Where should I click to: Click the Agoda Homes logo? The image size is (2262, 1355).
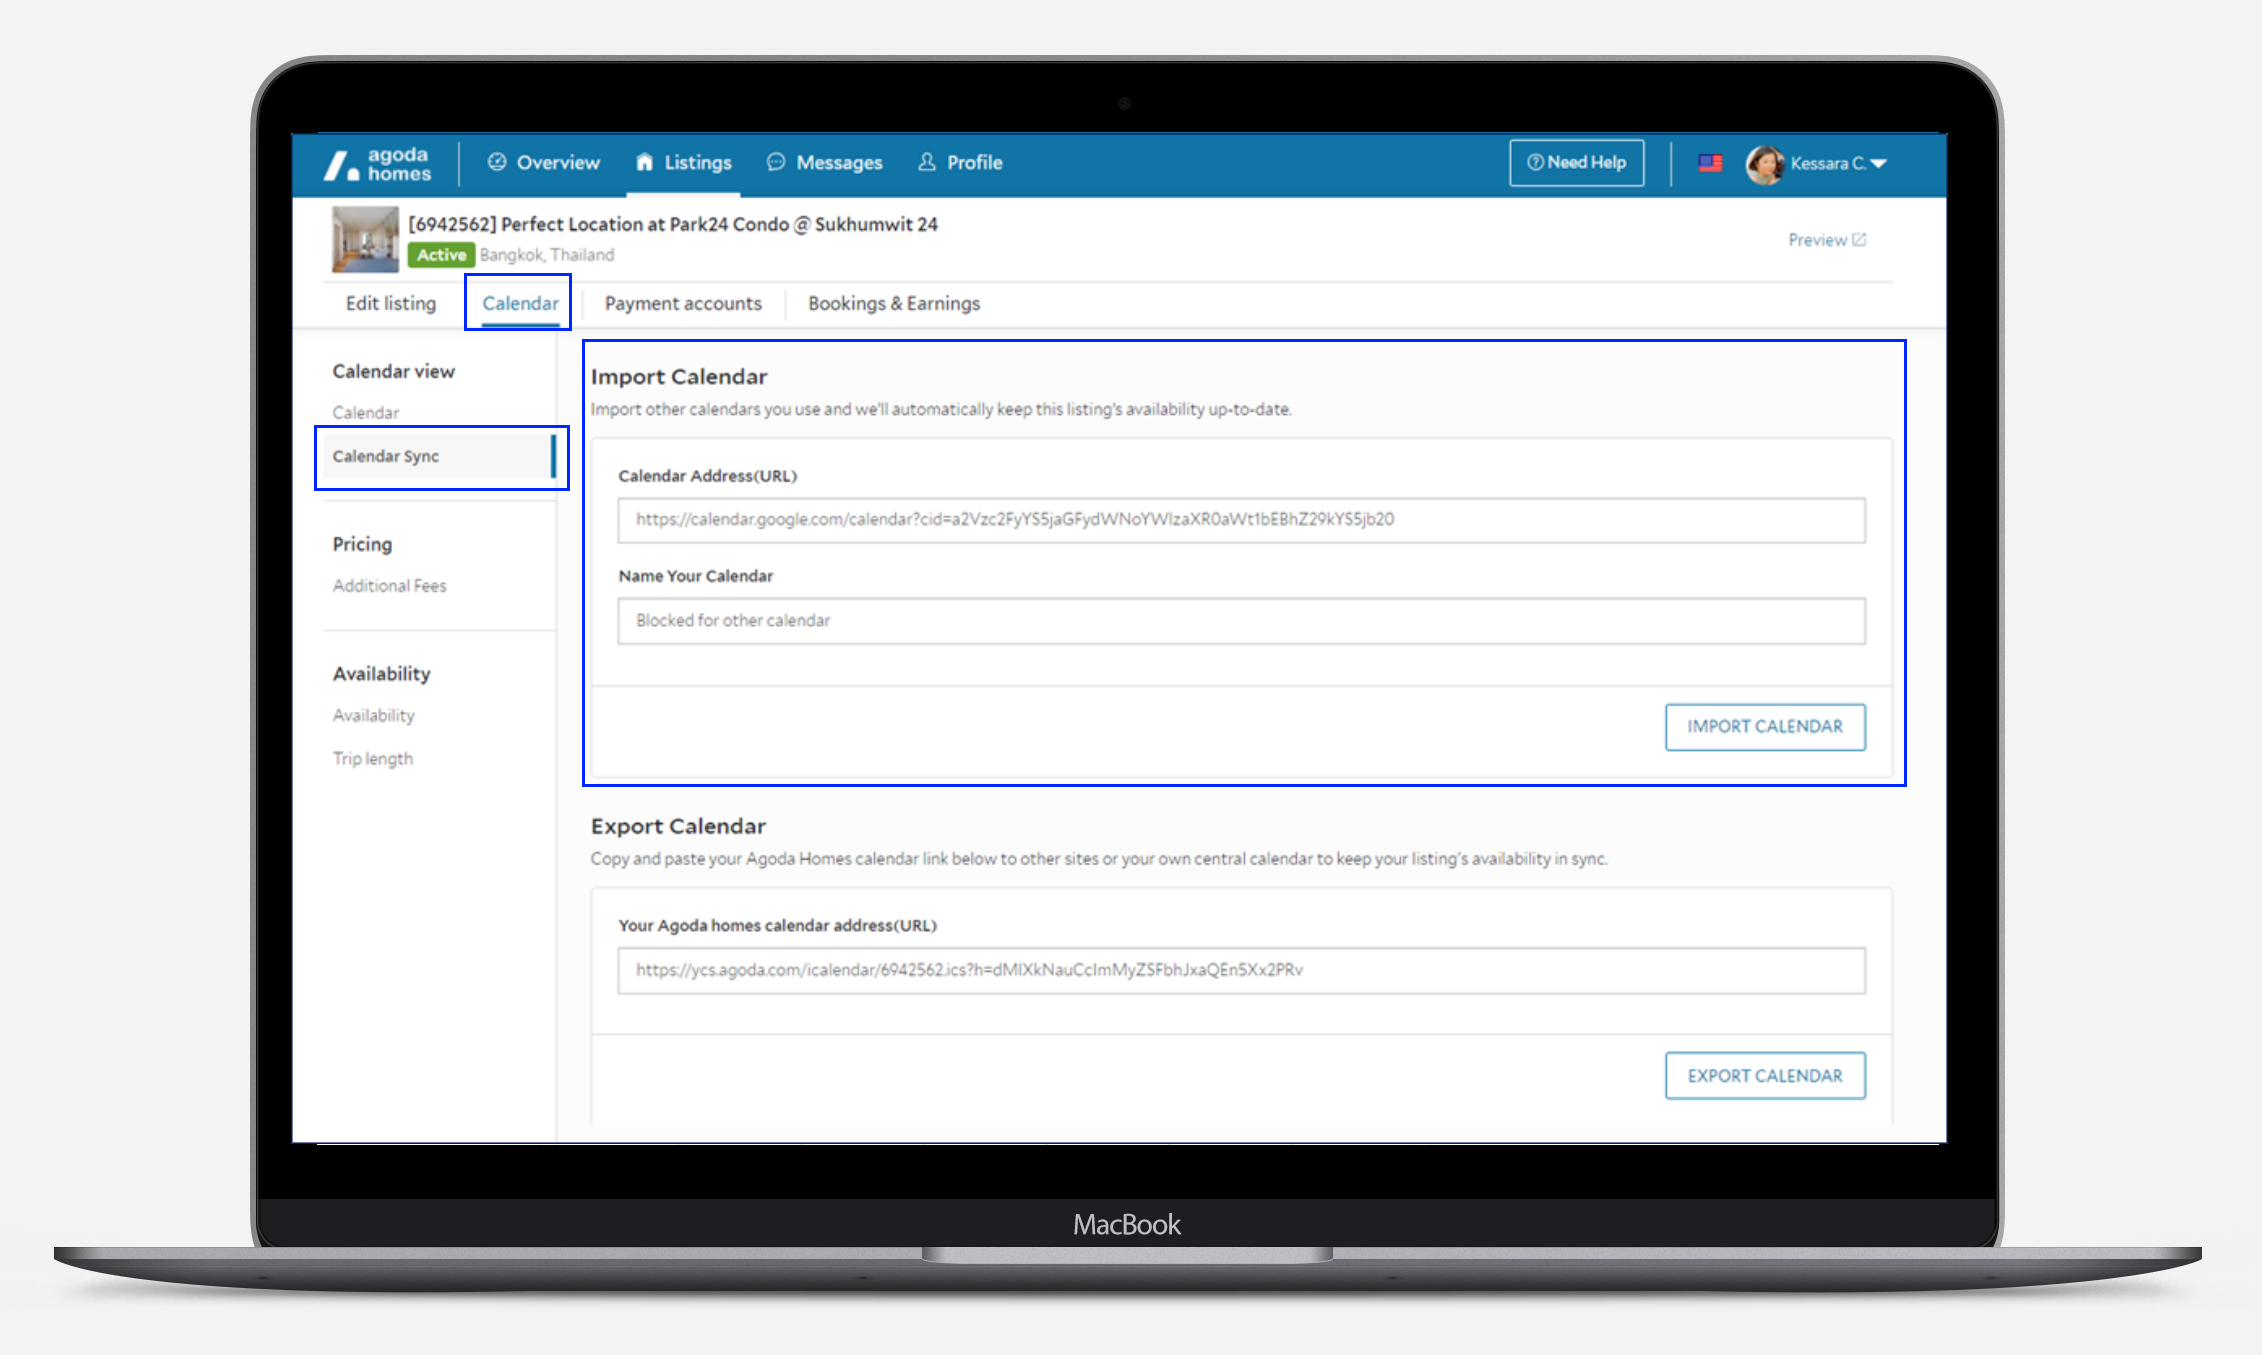point(378,164)
